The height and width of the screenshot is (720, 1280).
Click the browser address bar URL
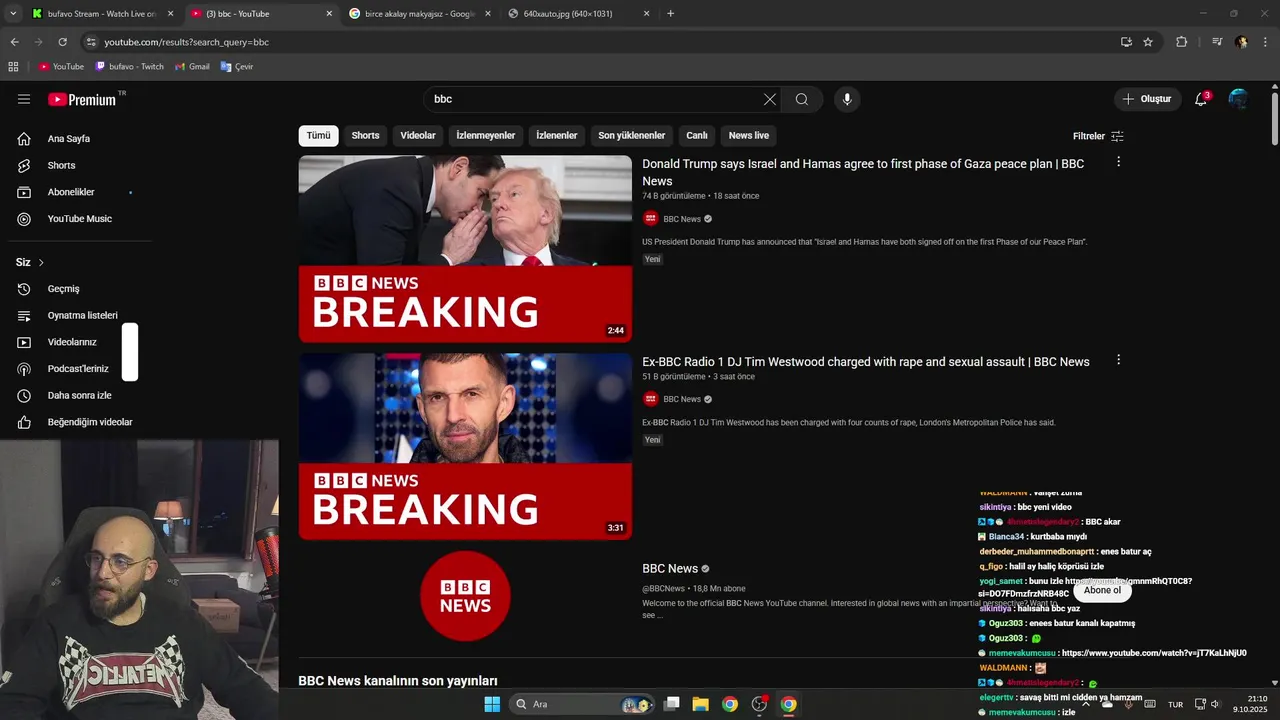187,42
